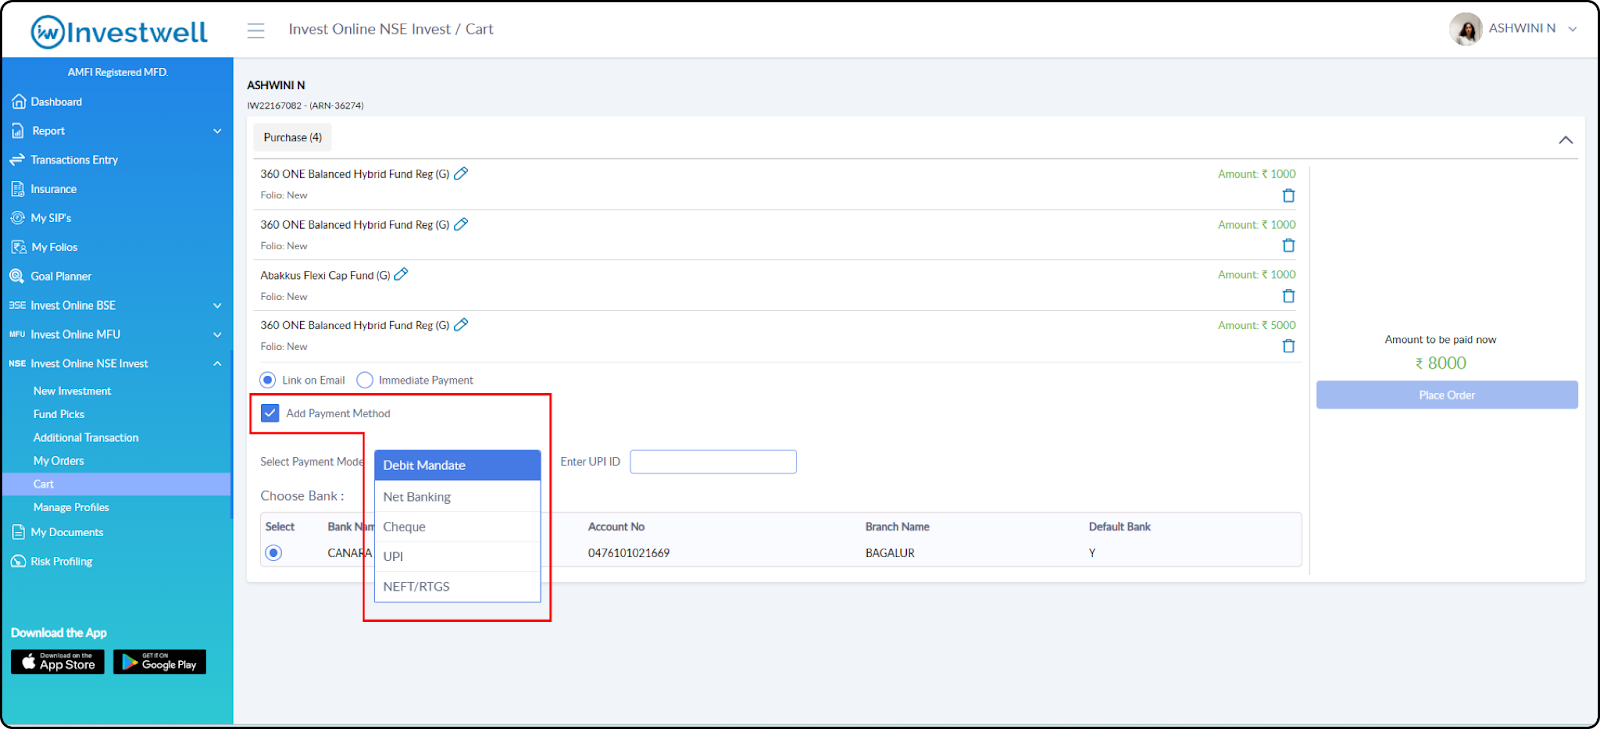Open My Orders in sidebar

(59, 461)
